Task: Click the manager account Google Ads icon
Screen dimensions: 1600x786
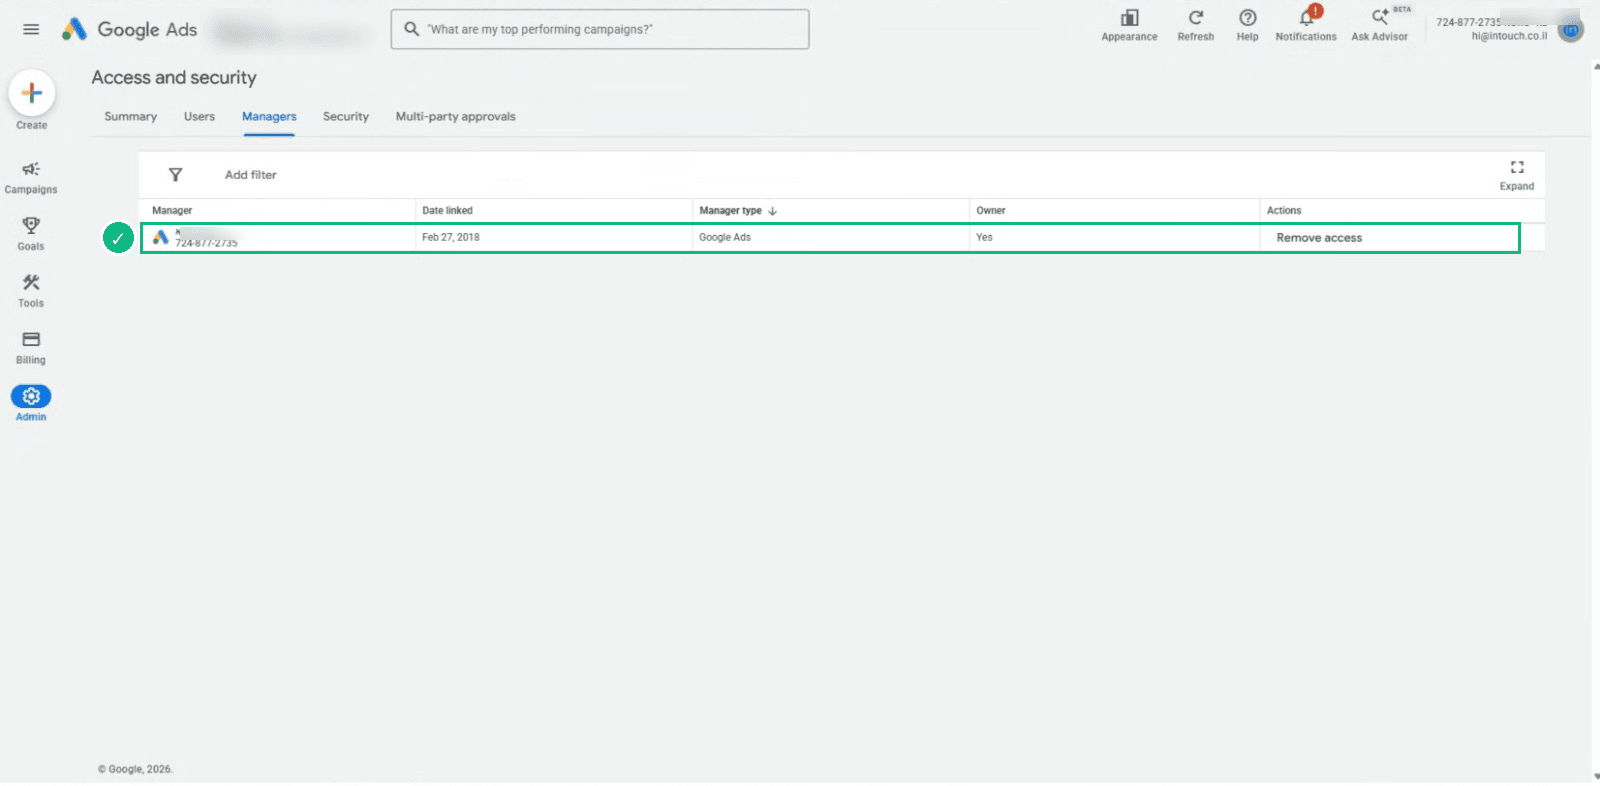Action: [x=161, y=238]
